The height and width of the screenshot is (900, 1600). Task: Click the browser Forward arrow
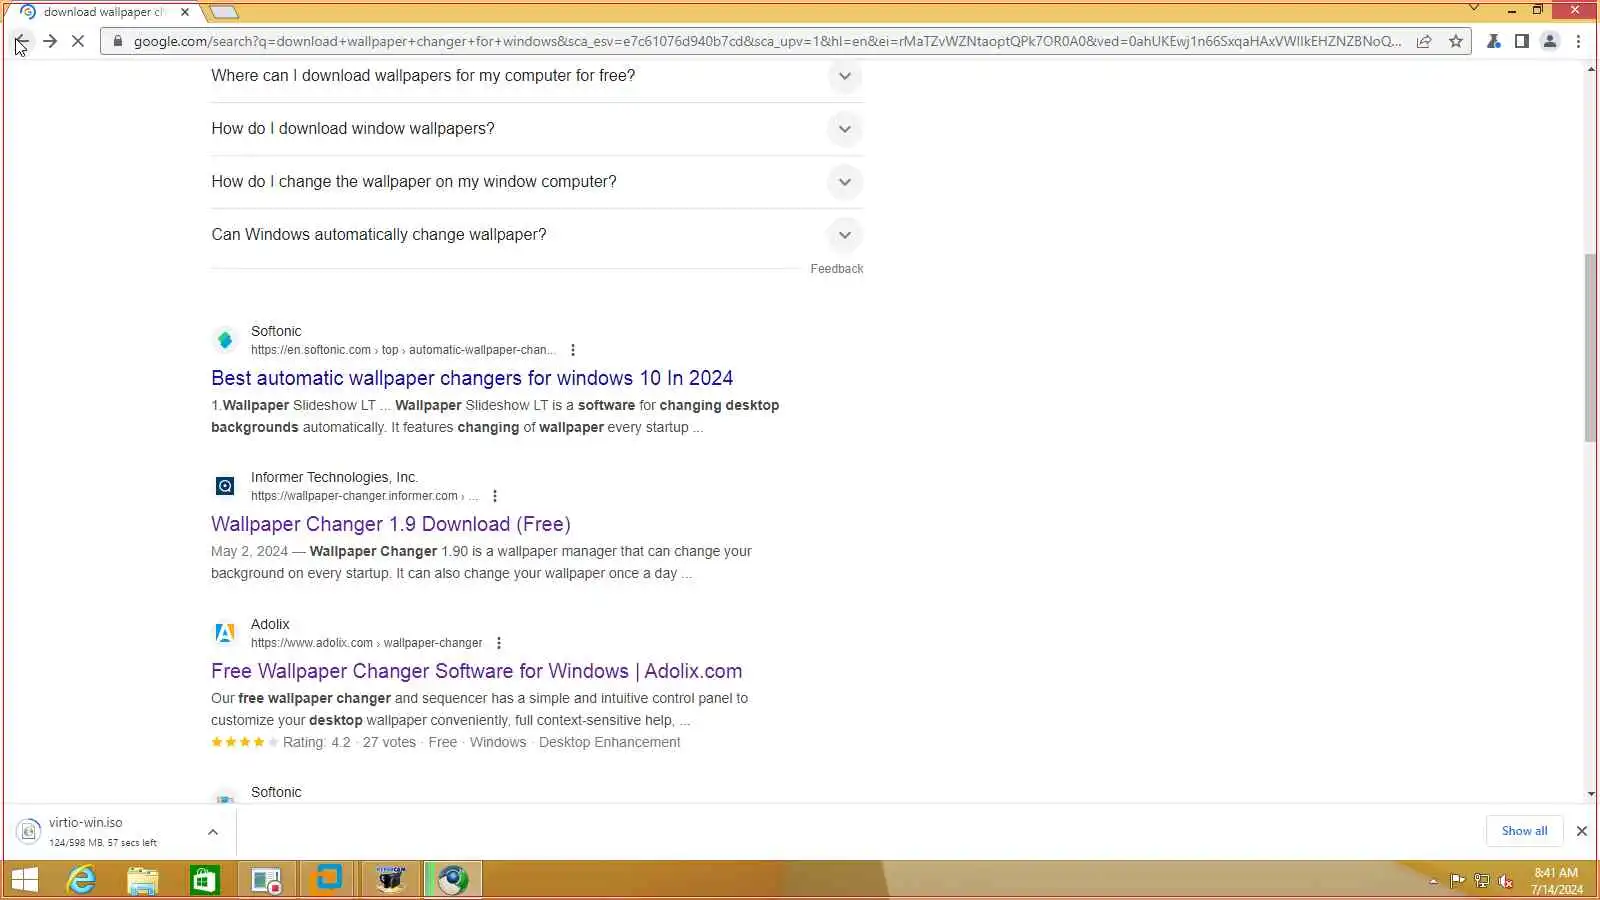[50, 41]
